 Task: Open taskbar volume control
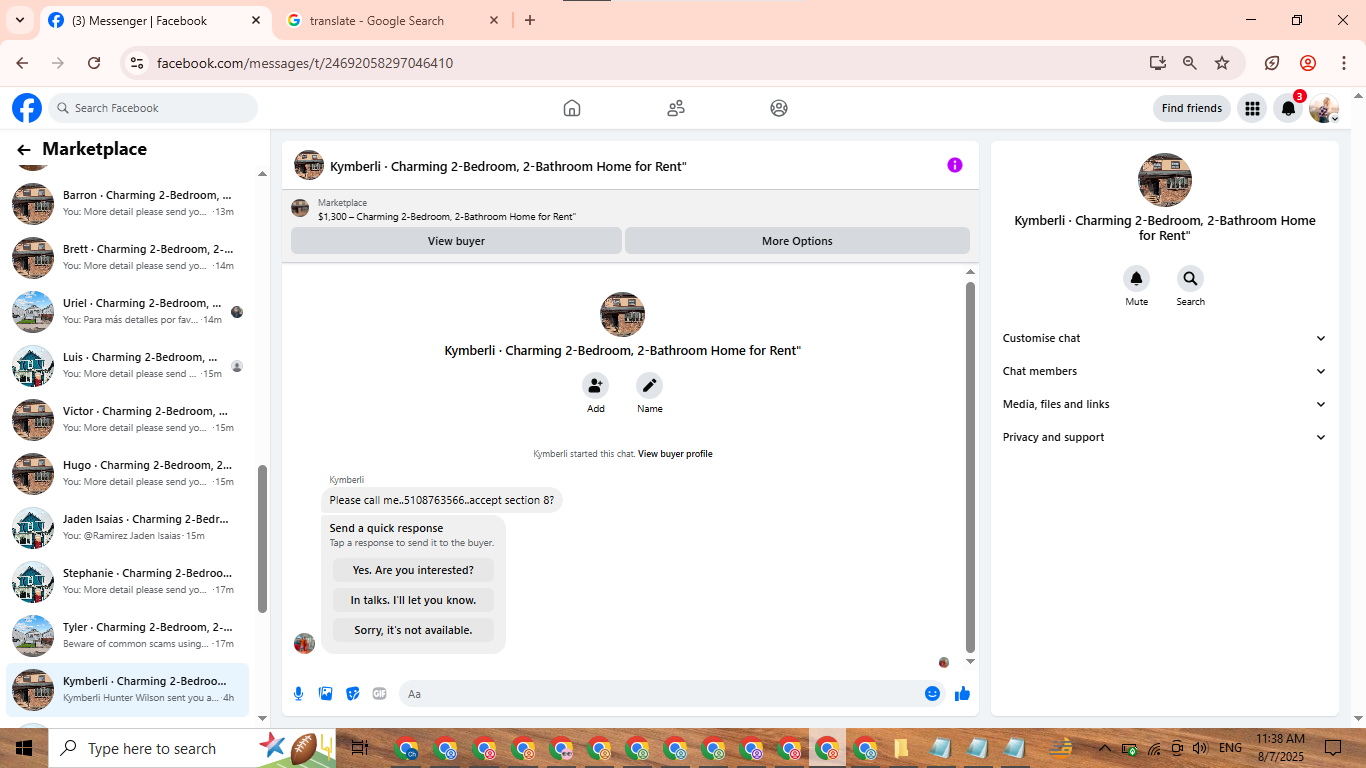pyautogui.click(x=1200, y=748)
